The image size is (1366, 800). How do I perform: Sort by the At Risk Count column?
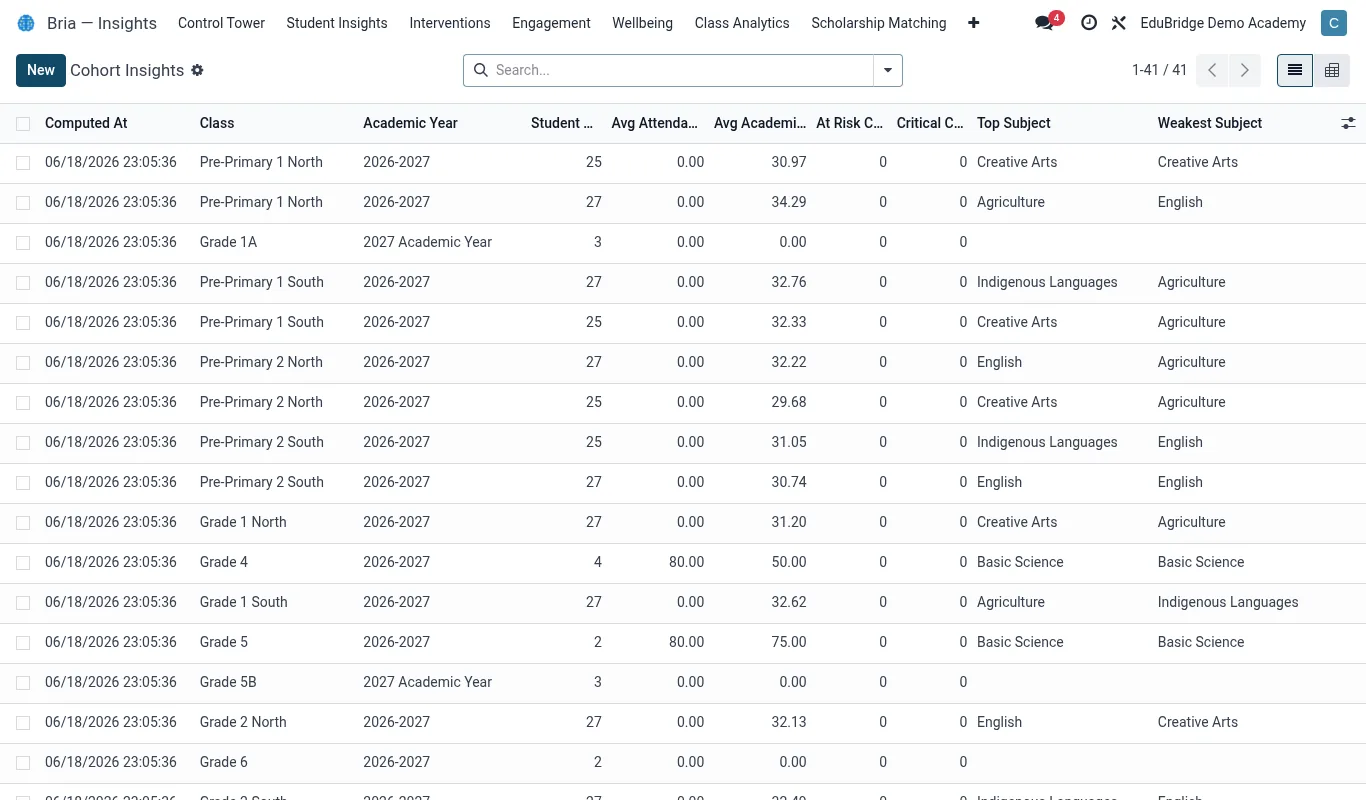[849, 123]
